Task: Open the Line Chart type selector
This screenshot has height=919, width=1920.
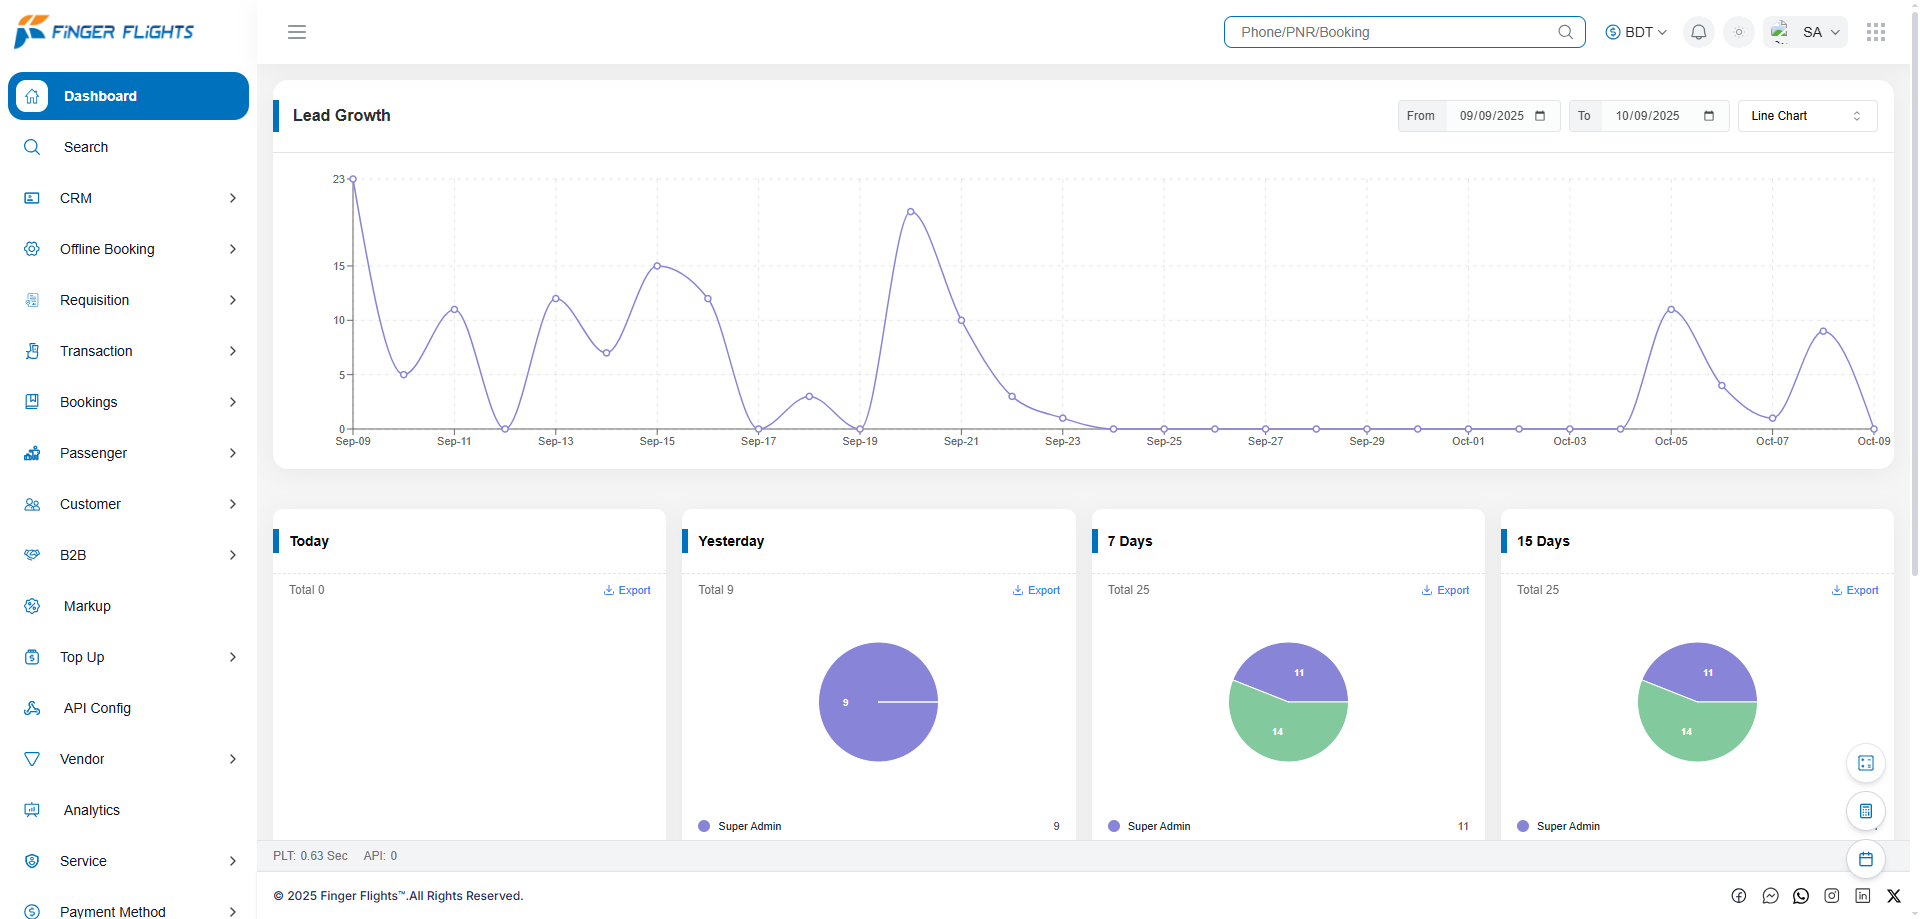Action: (1806, 116)
